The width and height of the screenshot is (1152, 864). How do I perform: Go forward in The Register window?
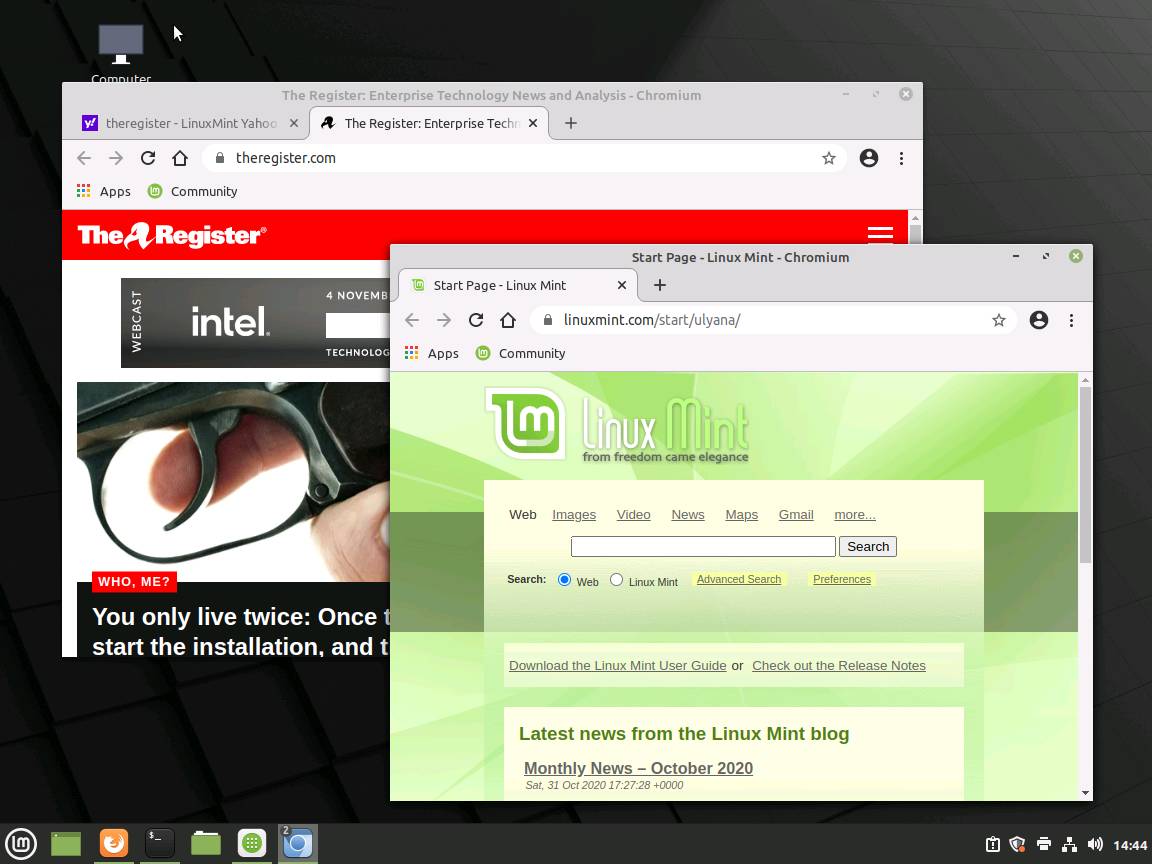pos(116,158)
